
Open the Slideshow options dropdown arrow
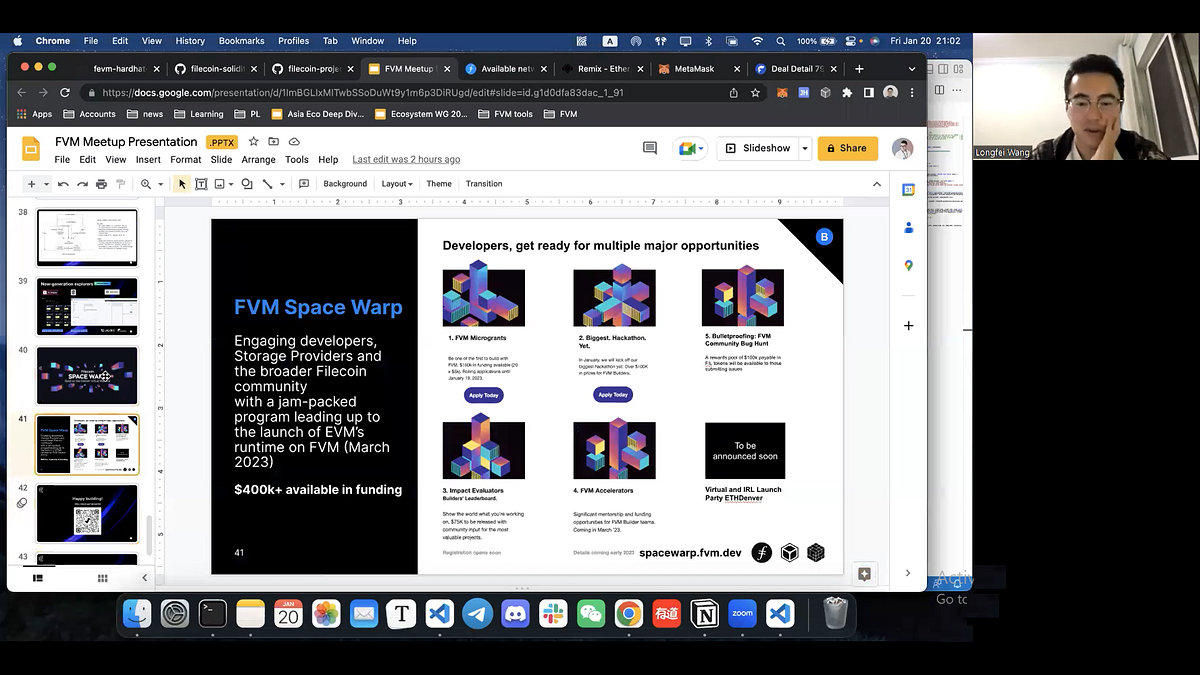(805, 147)
